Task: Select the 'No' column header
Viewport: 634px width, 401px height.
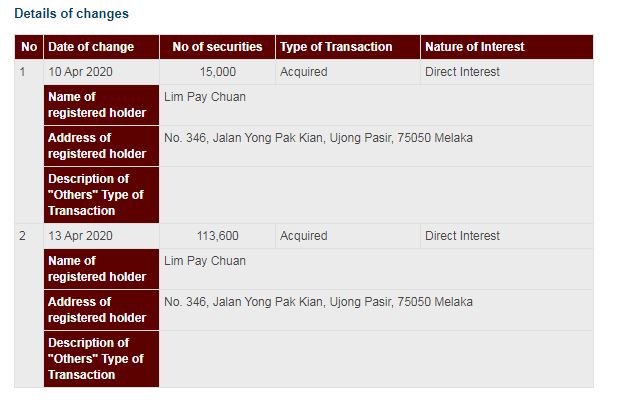Action: click(29, 47)
